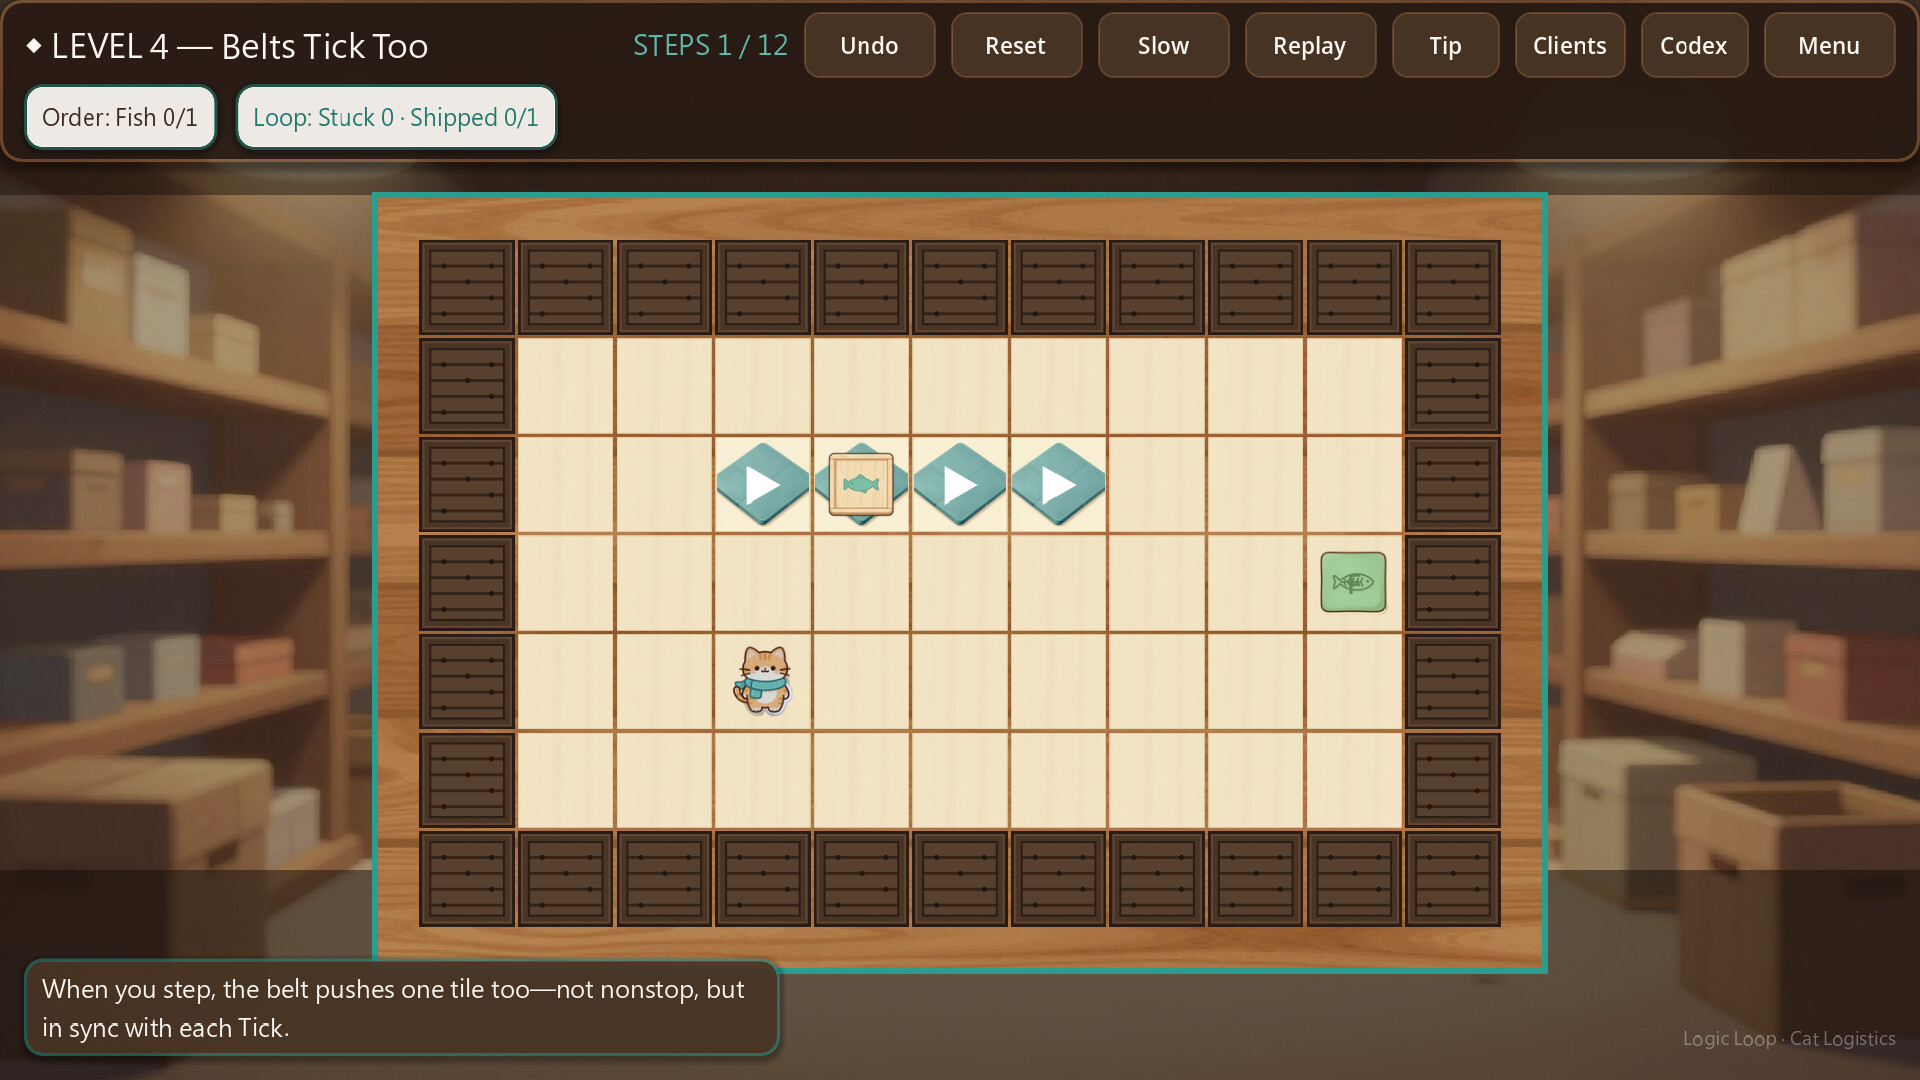
Task: Click the rightmost conveyor belt arrow tile
Action: click(1058, 485)
